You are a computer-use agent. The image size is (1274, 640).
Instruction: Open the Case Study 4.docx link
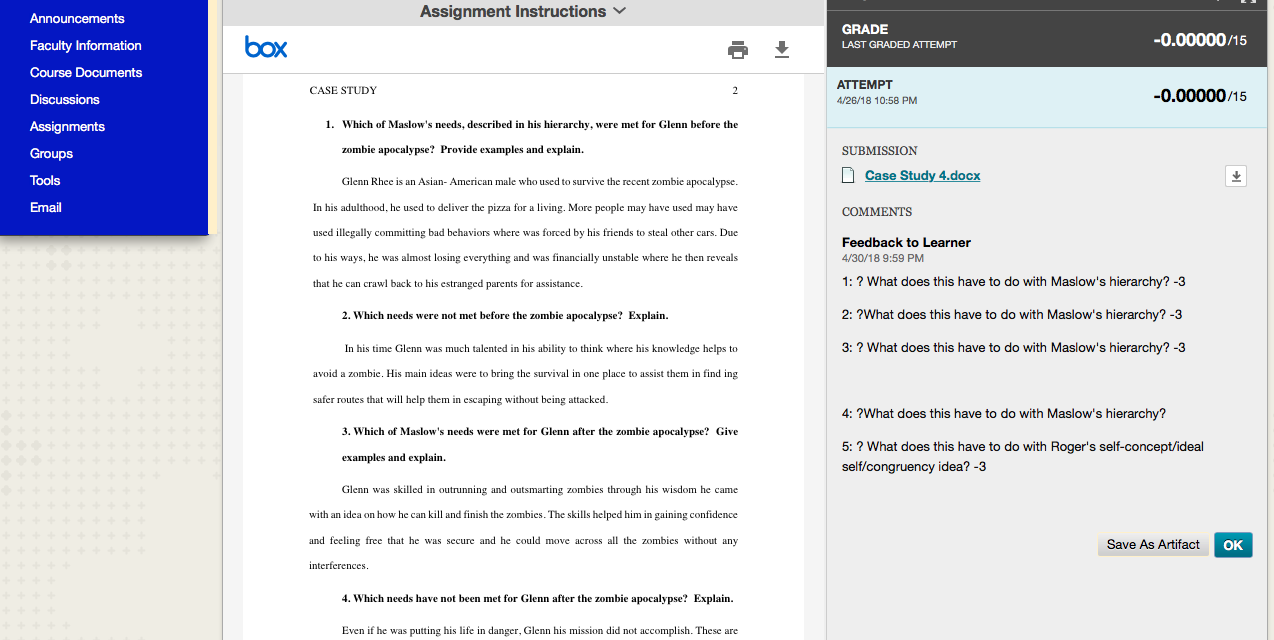click(922, 175)
